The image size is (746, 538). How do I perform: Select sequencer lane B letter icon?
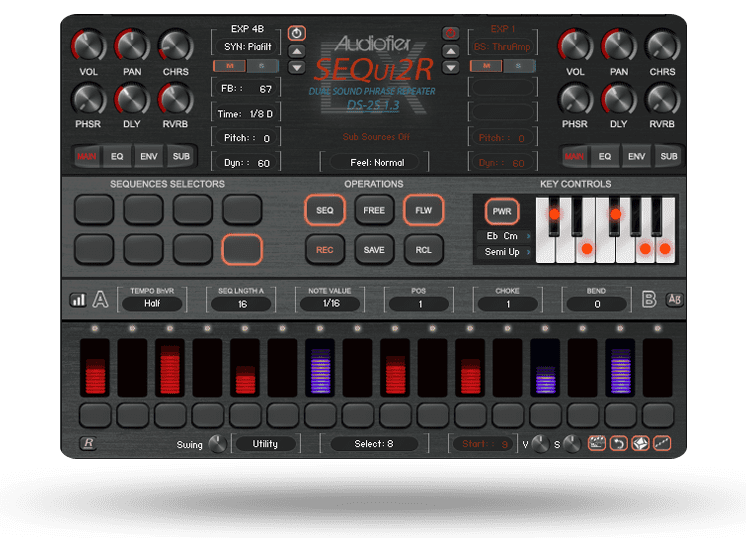click(649, 299)
